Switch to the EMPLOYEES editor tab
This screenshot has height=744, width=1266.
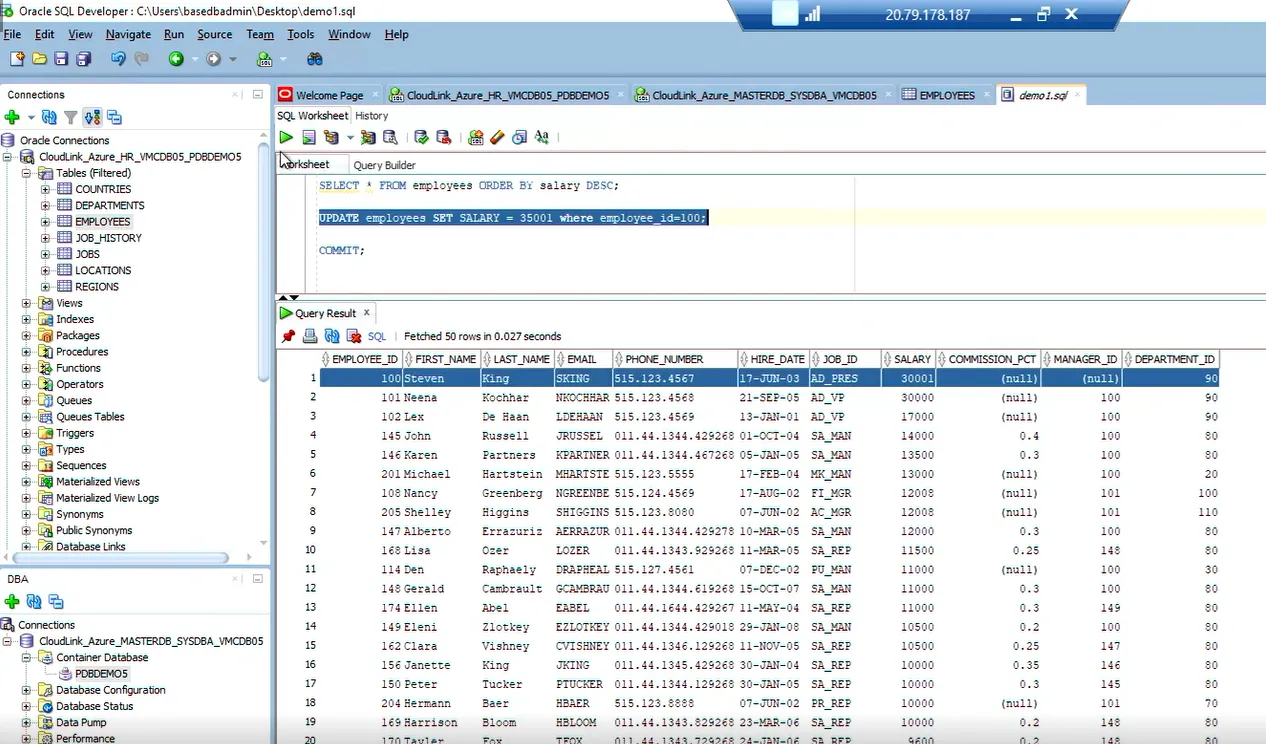click(946, 95)
